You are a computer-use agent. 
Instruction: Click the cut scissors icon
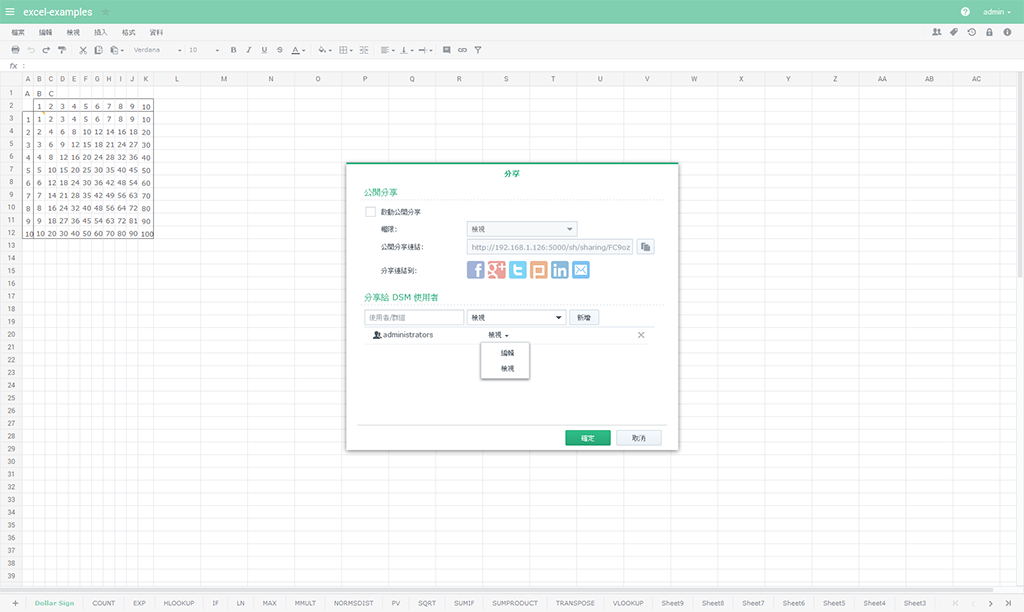83,50
